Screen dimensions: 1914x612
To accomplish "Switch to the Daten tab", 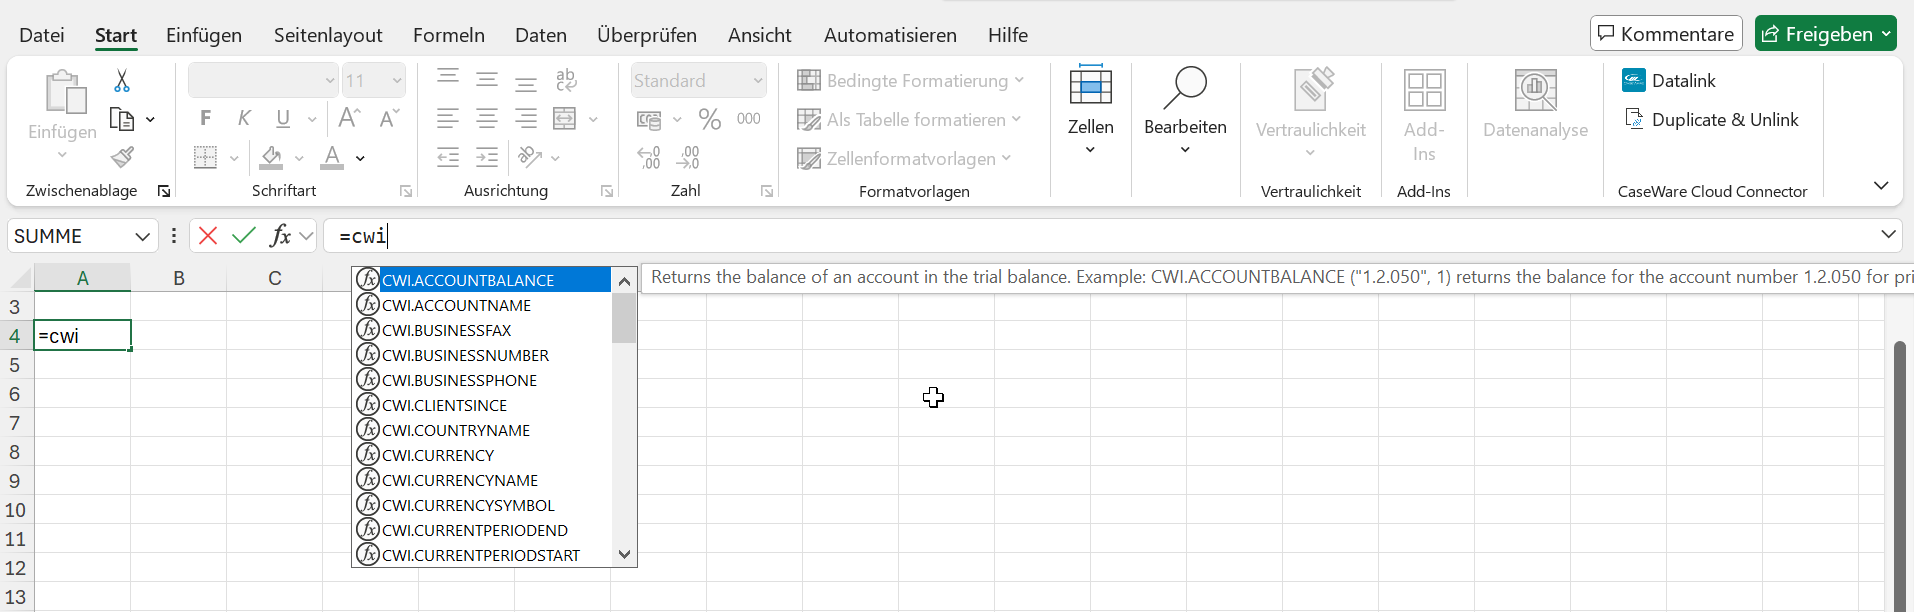I will pos(541,35).
